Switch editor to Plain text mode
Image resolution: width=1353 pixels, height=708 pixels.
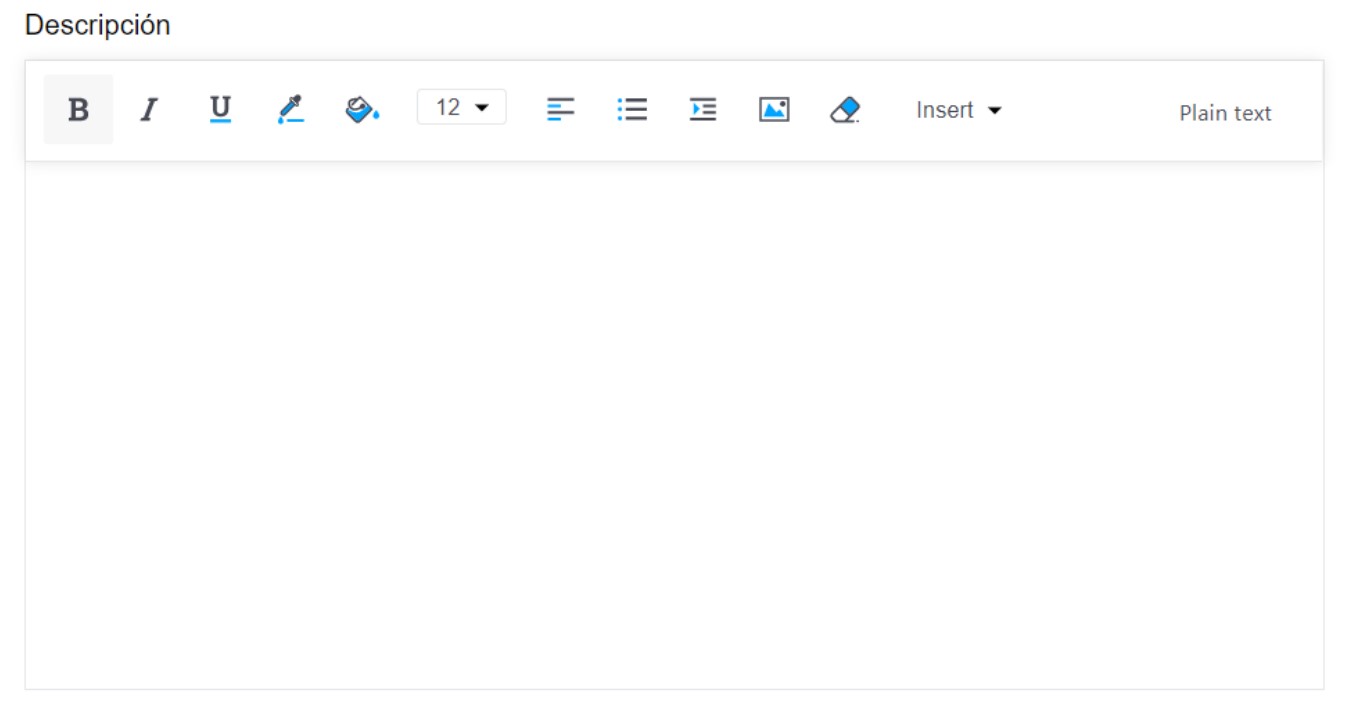pos(1225,113)
